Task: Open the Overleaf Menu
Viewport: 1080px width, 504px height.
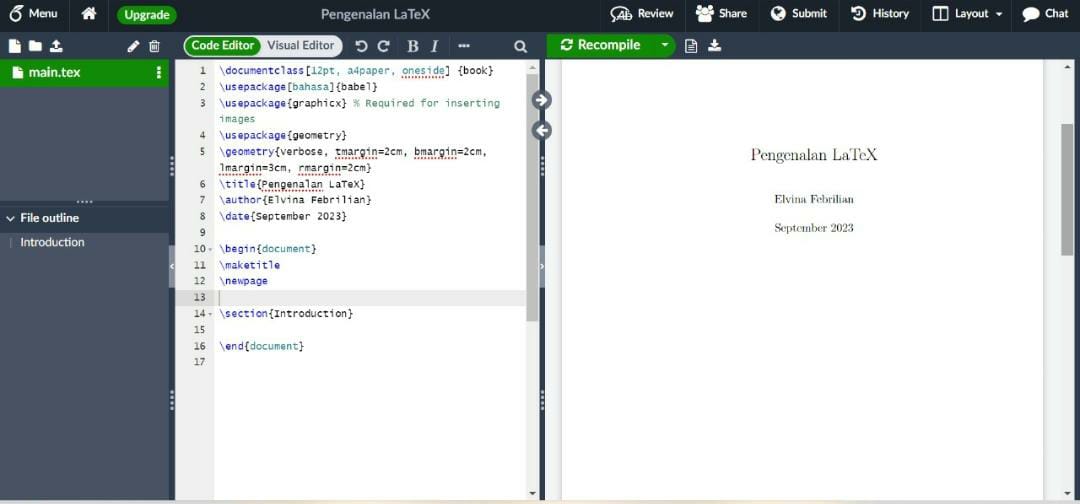Action: pos(33,14)
